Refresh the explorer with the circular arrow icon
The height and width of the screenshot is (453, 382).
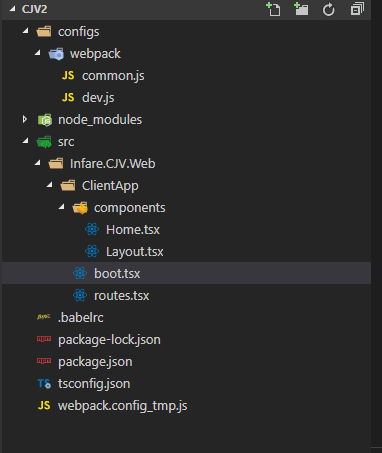point(329,9)
